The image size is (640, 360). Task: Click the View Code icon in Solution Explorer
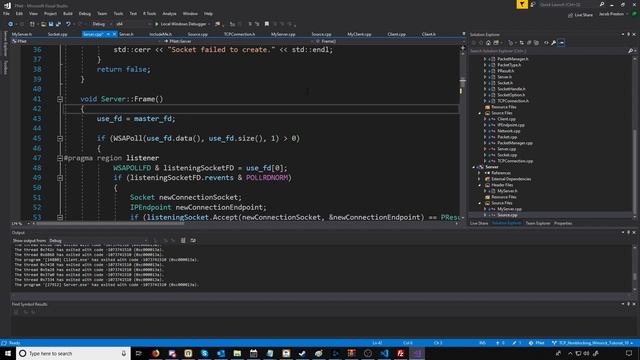pos(546,42)
